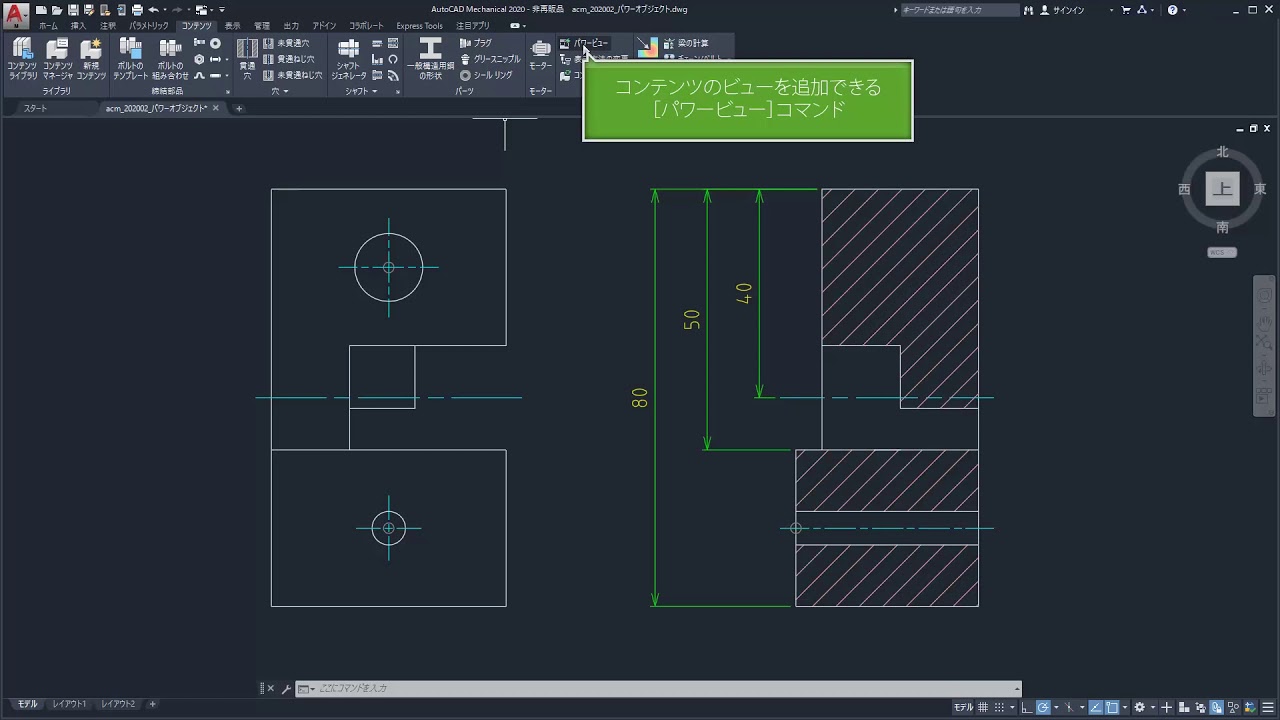This screenshot has height=720, width=1280.
Task: Click 上 on the ViewCube
Action: (1221, 188)
